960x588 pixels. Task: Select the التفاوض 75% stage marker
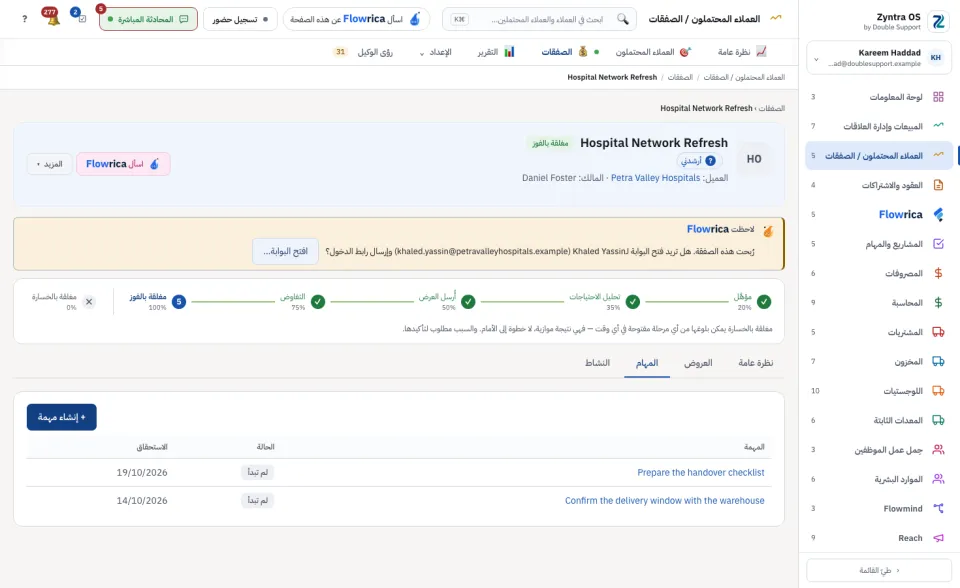(x=318, y=302)
